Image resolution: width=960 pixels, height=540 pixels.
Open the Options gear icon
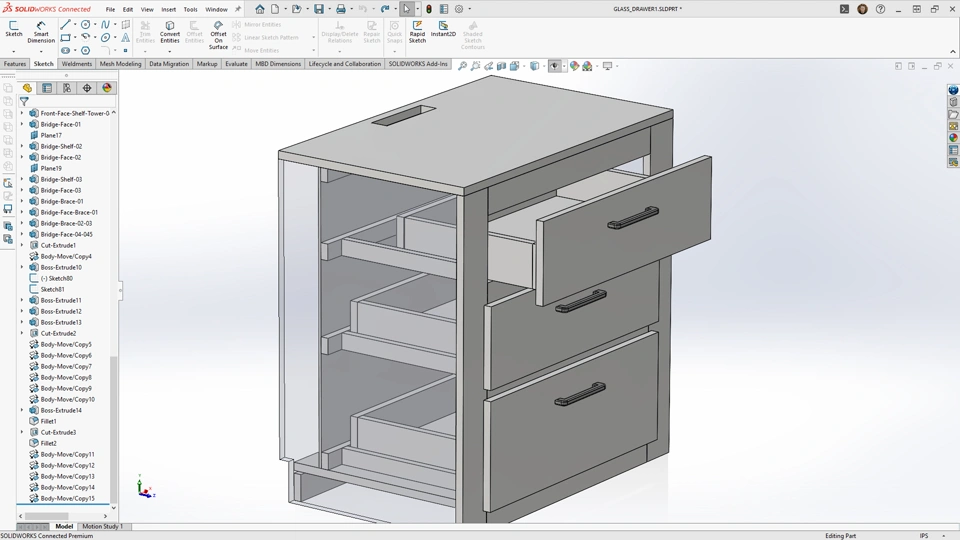tap(459, 9)
